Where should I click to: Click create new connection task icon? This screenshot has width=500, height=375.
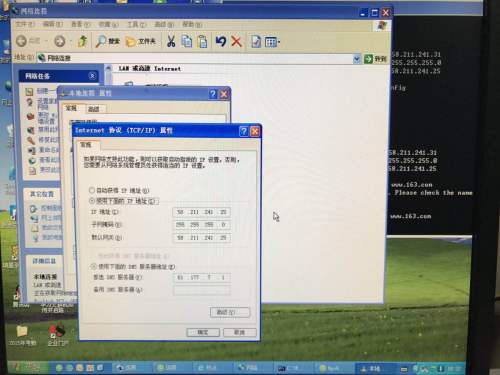pos(29,92)
